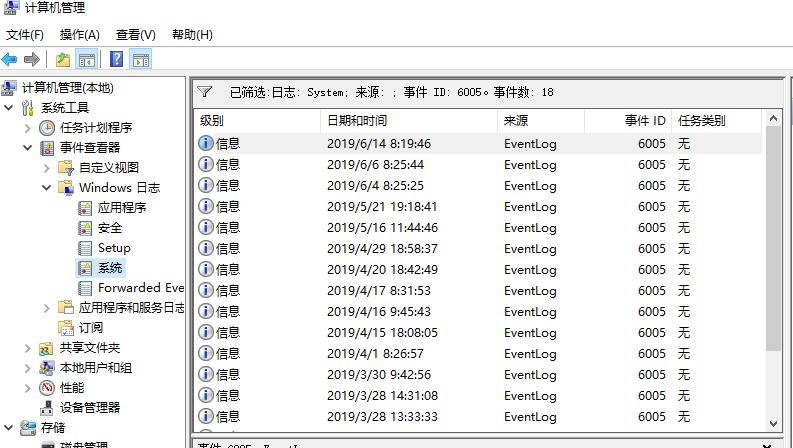Expand the 应用程序和服务日志 node
This screenshot has height=448, width=793.
47,308
